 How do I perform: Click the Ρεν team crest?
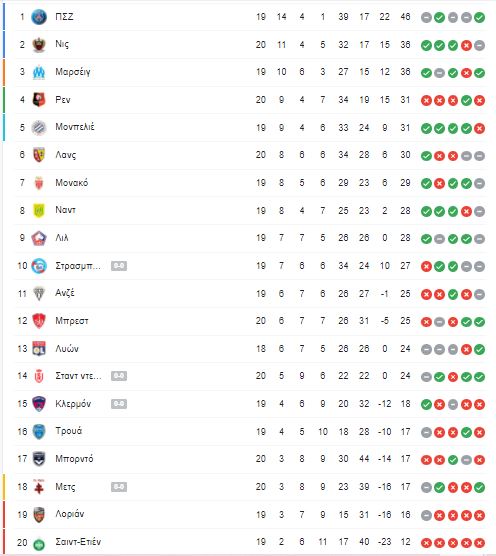tap(39, 100)
